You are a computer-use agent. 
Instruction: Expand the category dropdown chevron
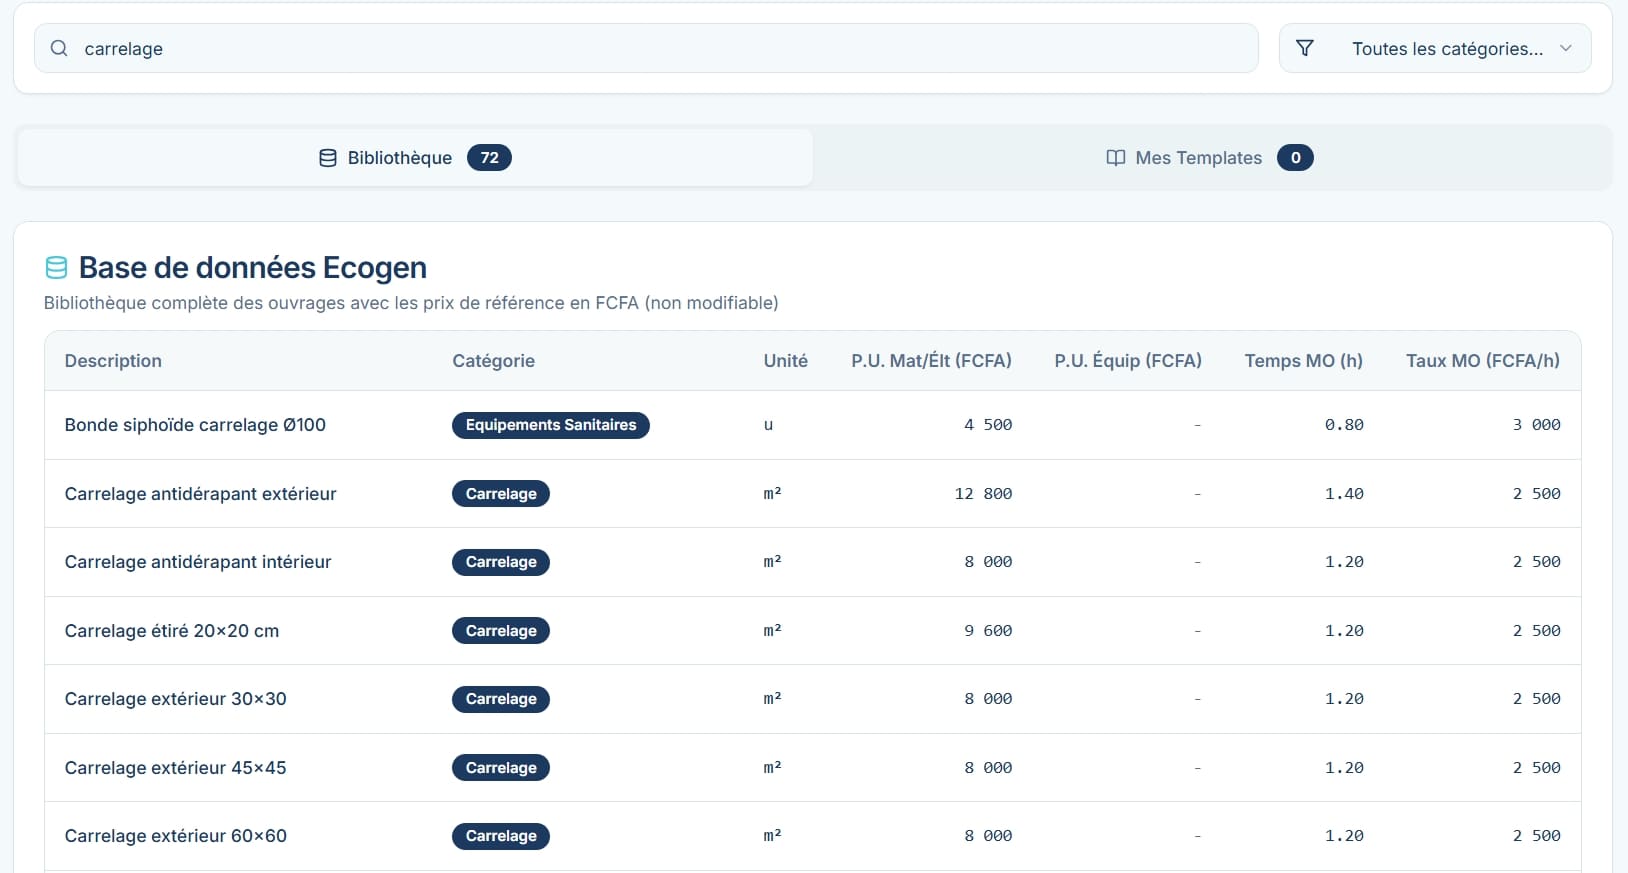click(1566, 48)
